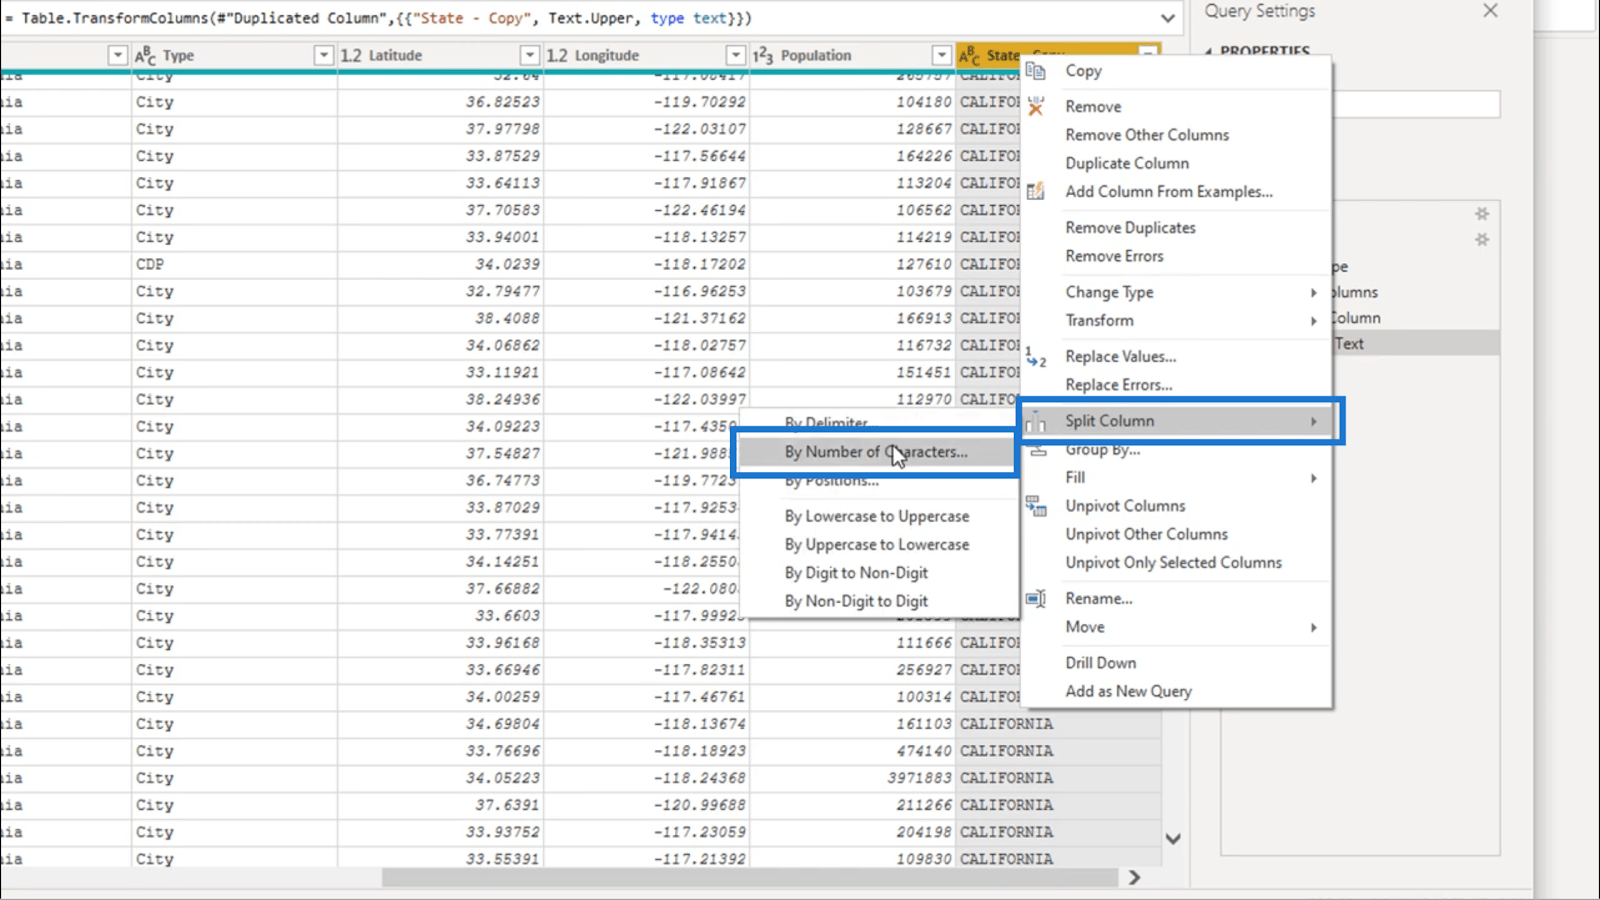The height and width of the screenshot is (900, 1600).
Task: Click the State Copy column datatype icon
Action: coord(970,56)
